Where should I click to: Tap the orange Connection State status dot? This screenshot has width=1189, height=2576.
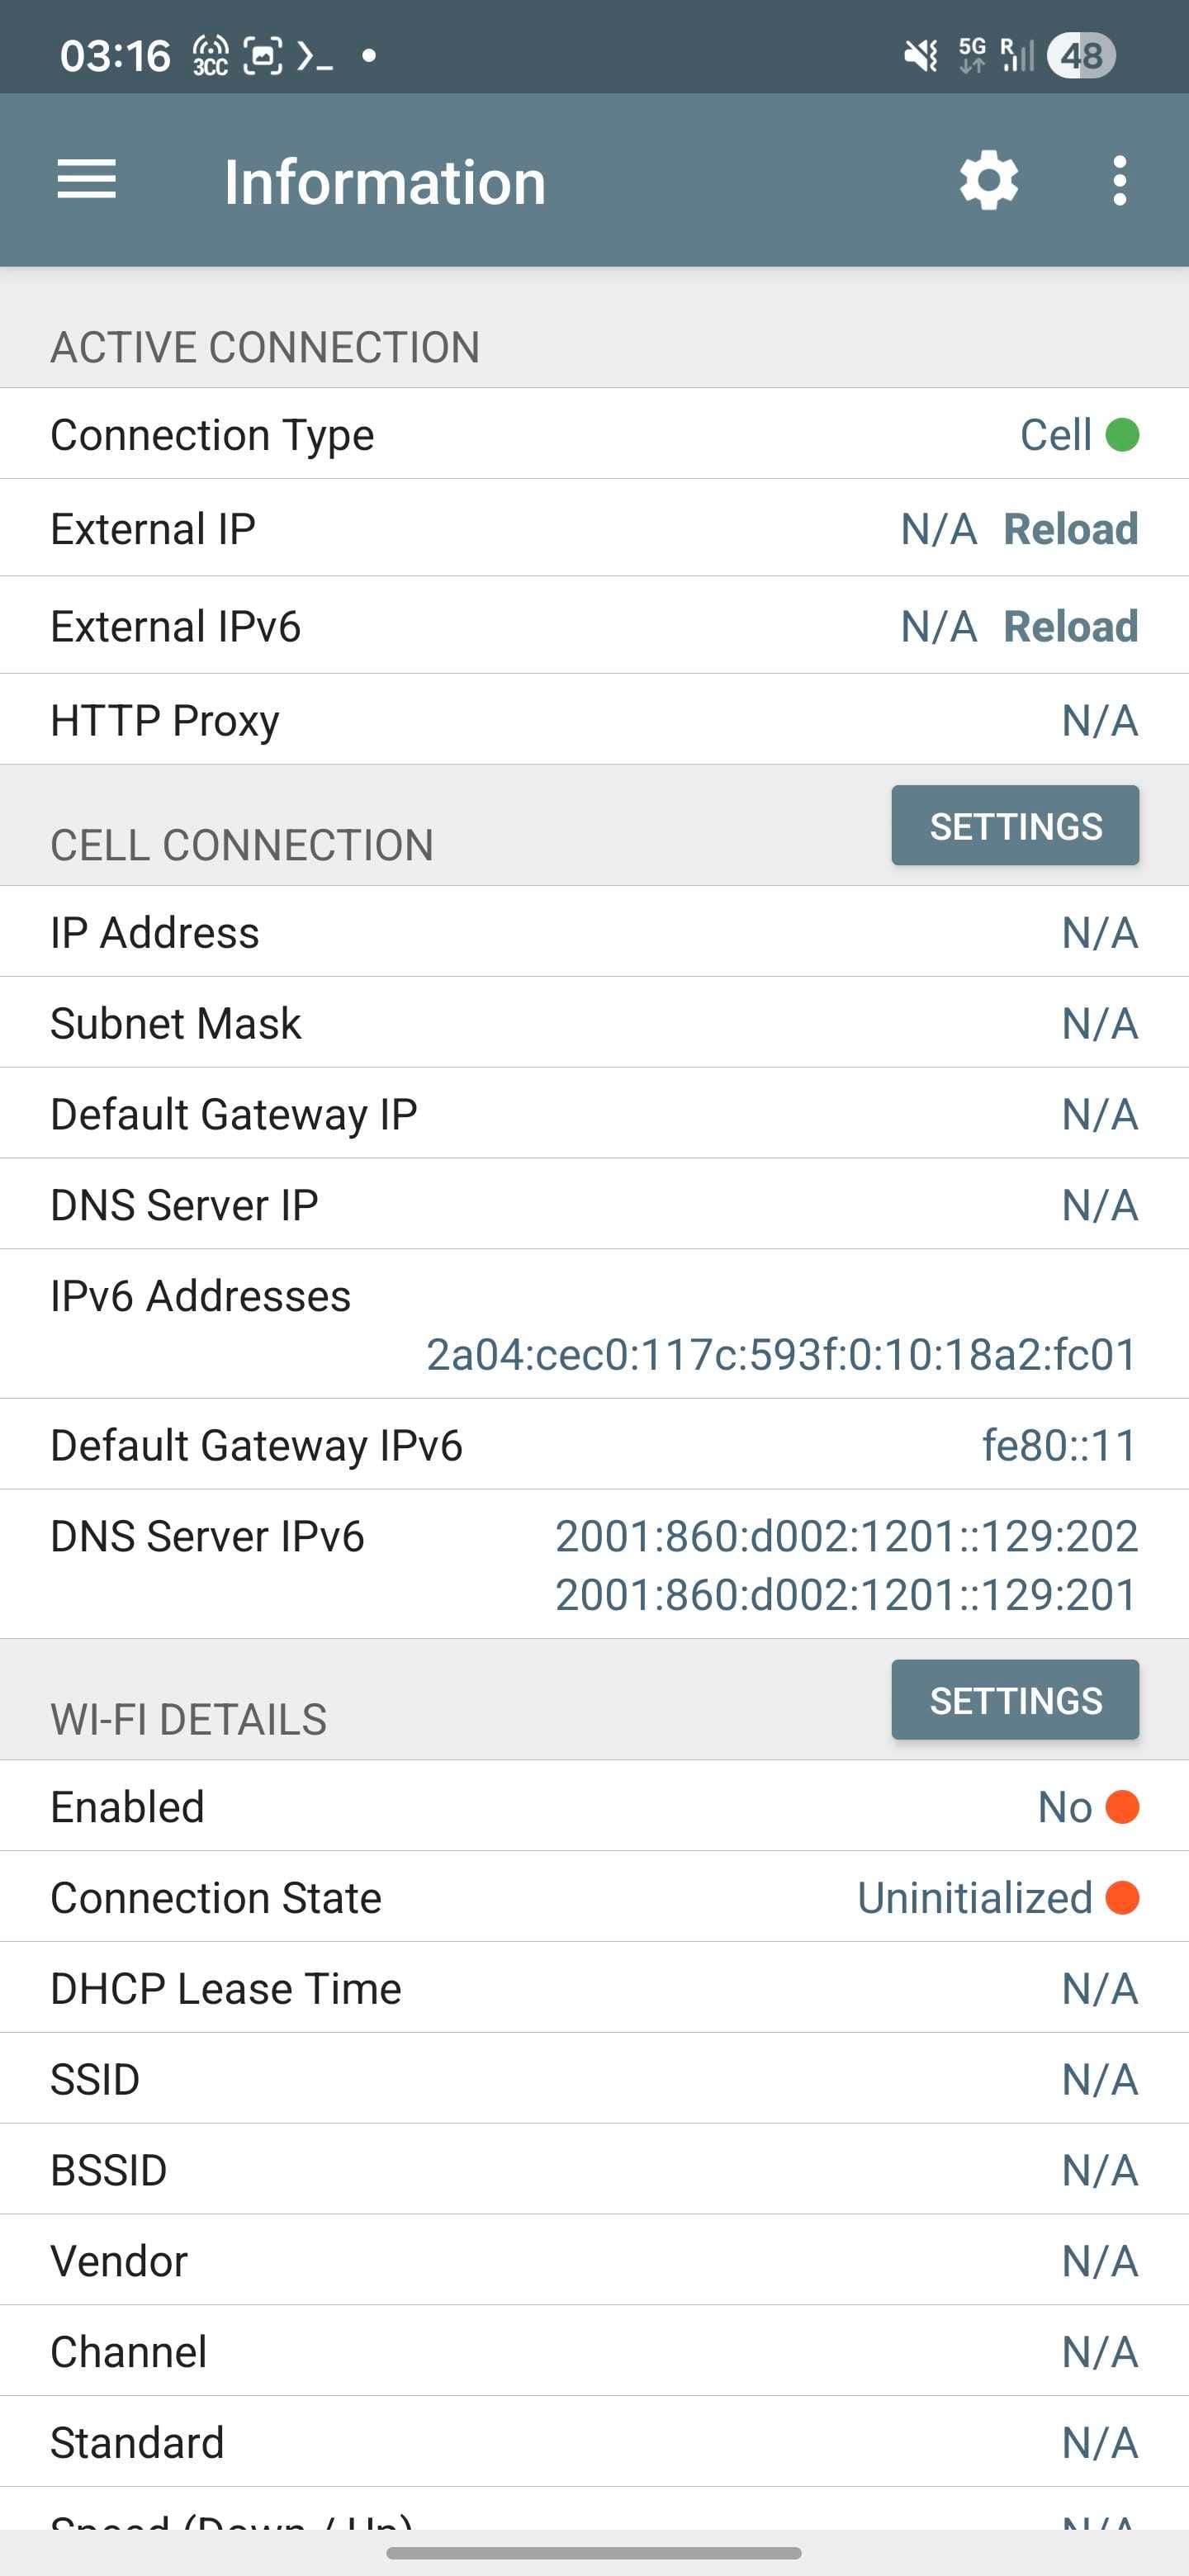(x=1122, y=1898)
